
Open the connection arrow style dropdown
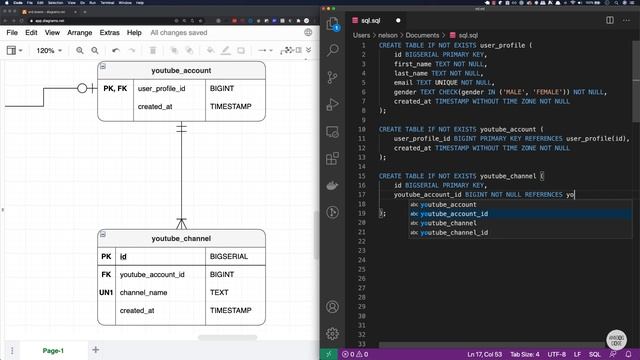click(x=265, y=50)
